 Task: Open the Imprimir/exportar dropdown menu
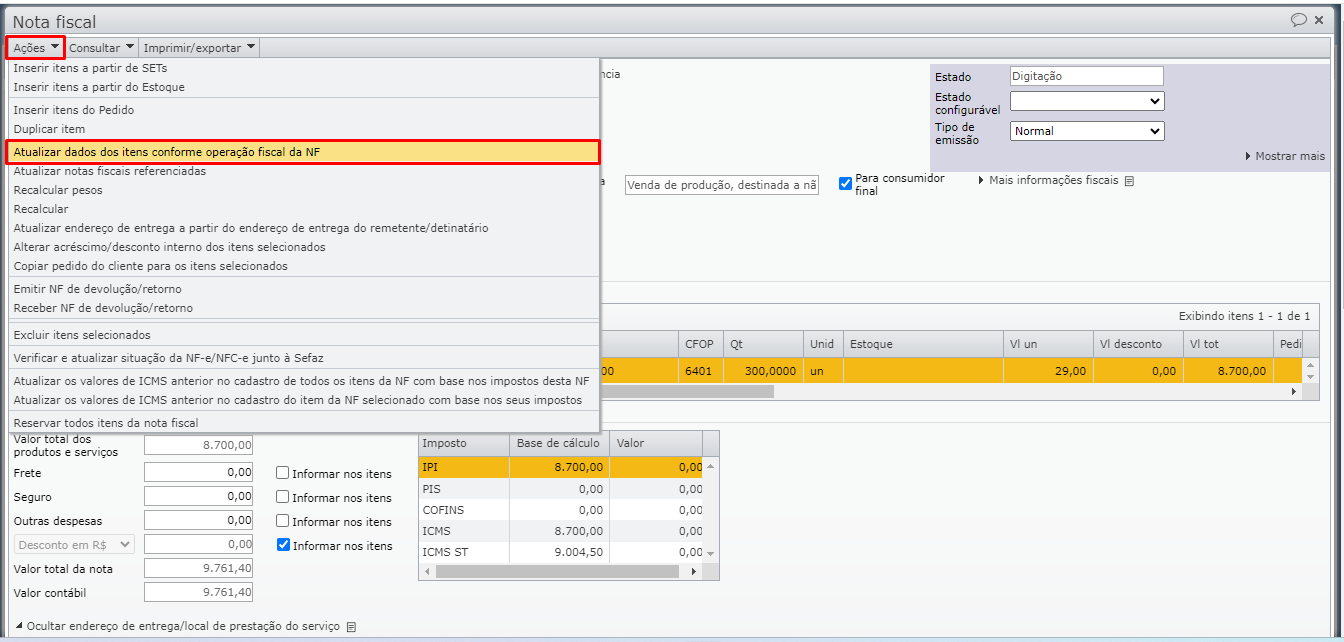tap(199, 47)
